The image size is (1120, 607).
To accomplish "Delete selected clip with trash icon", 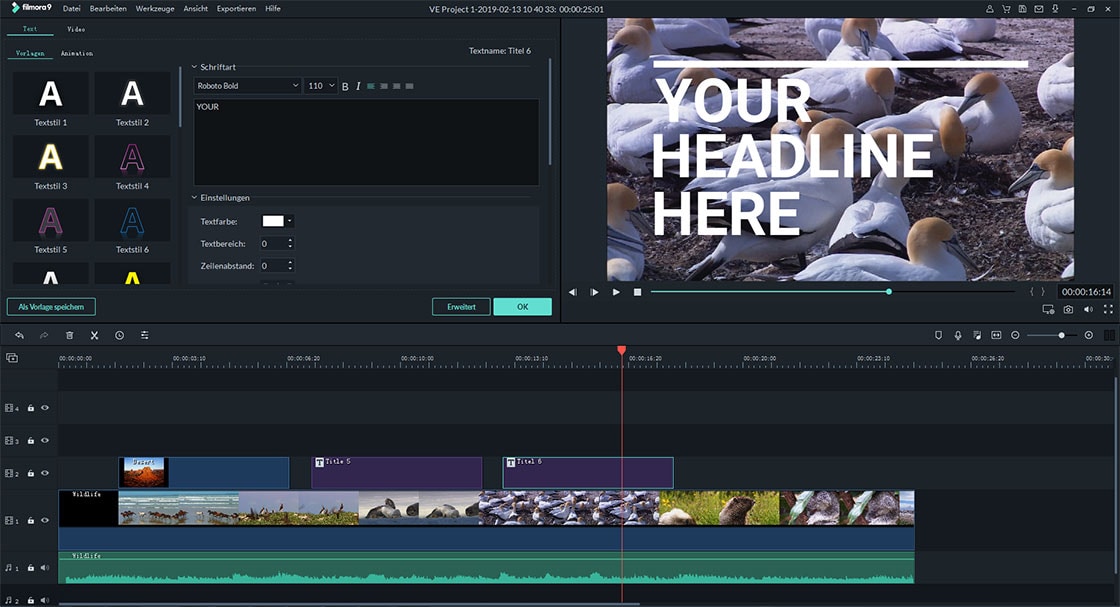I will point(69,335).
